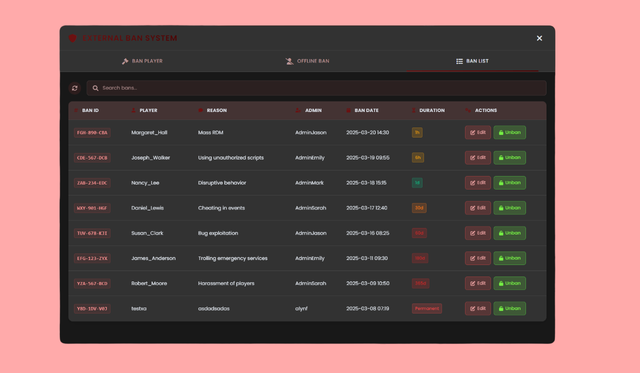Image resolution: width=640 pixels, height=373 pixels.
Task: Select player name Daniel_Lewis
Action: tap(147, 208)
